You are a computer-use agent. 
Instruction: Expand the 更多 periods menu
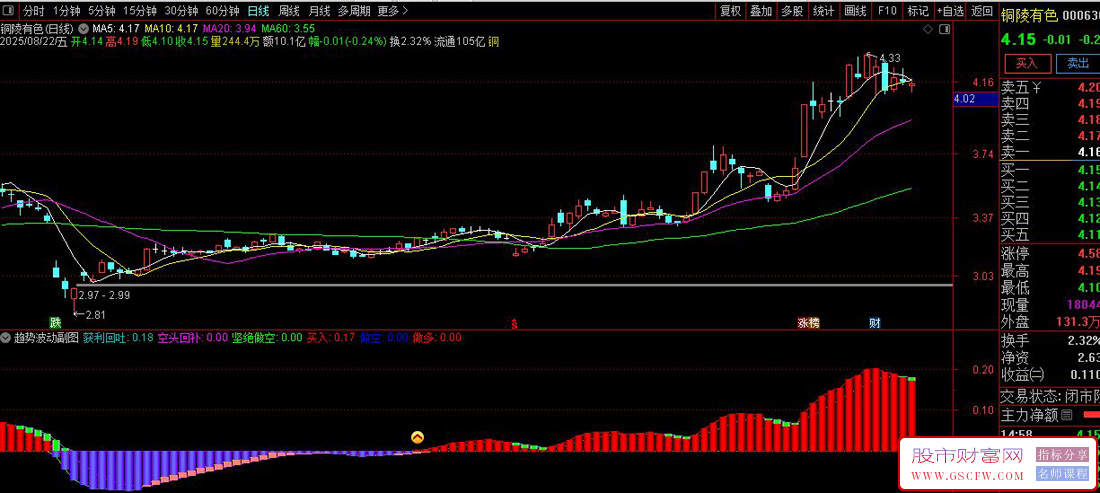tap(392, 11)
